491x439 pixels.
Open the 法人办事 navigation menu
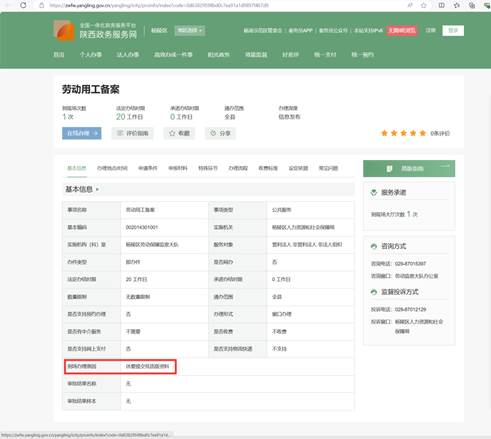[x=128, y=55]
